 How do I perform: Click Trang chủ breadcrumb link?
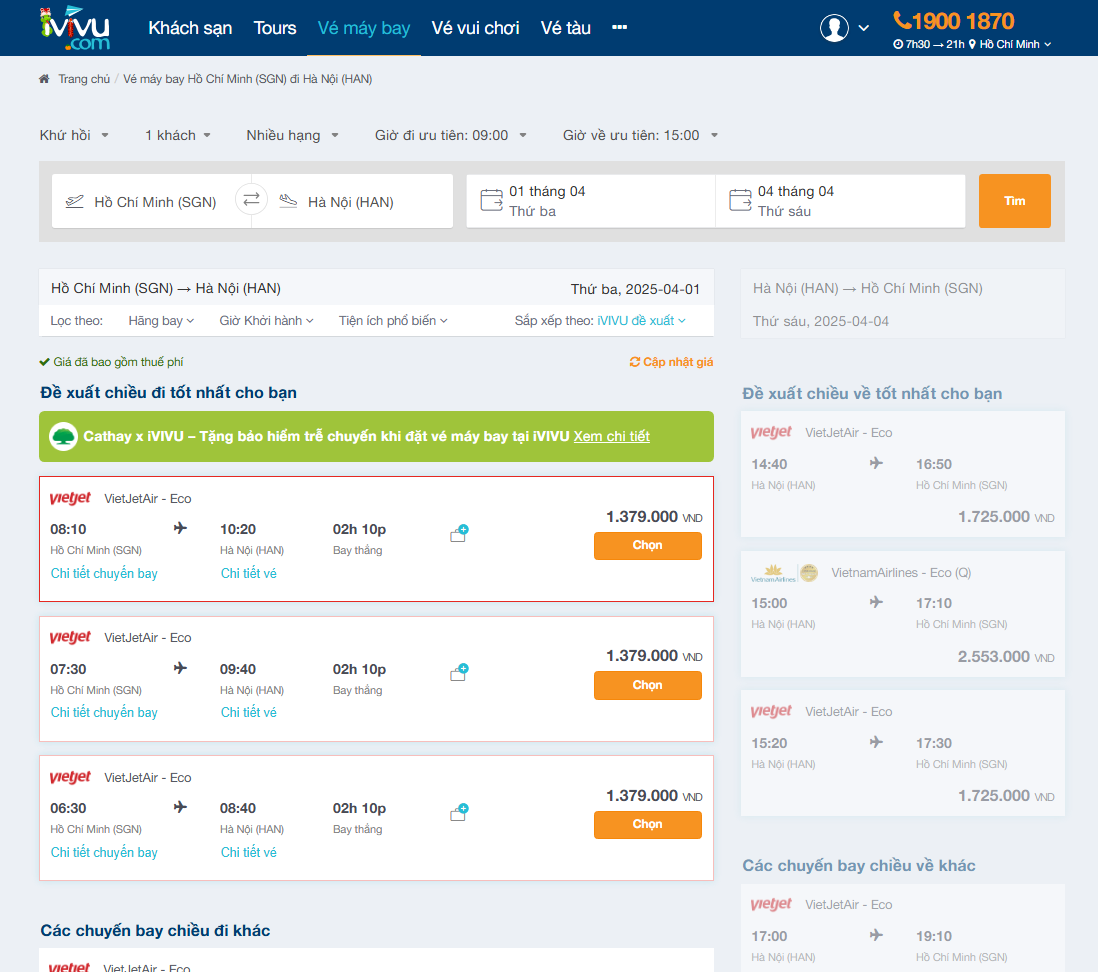tap(84, 79)
